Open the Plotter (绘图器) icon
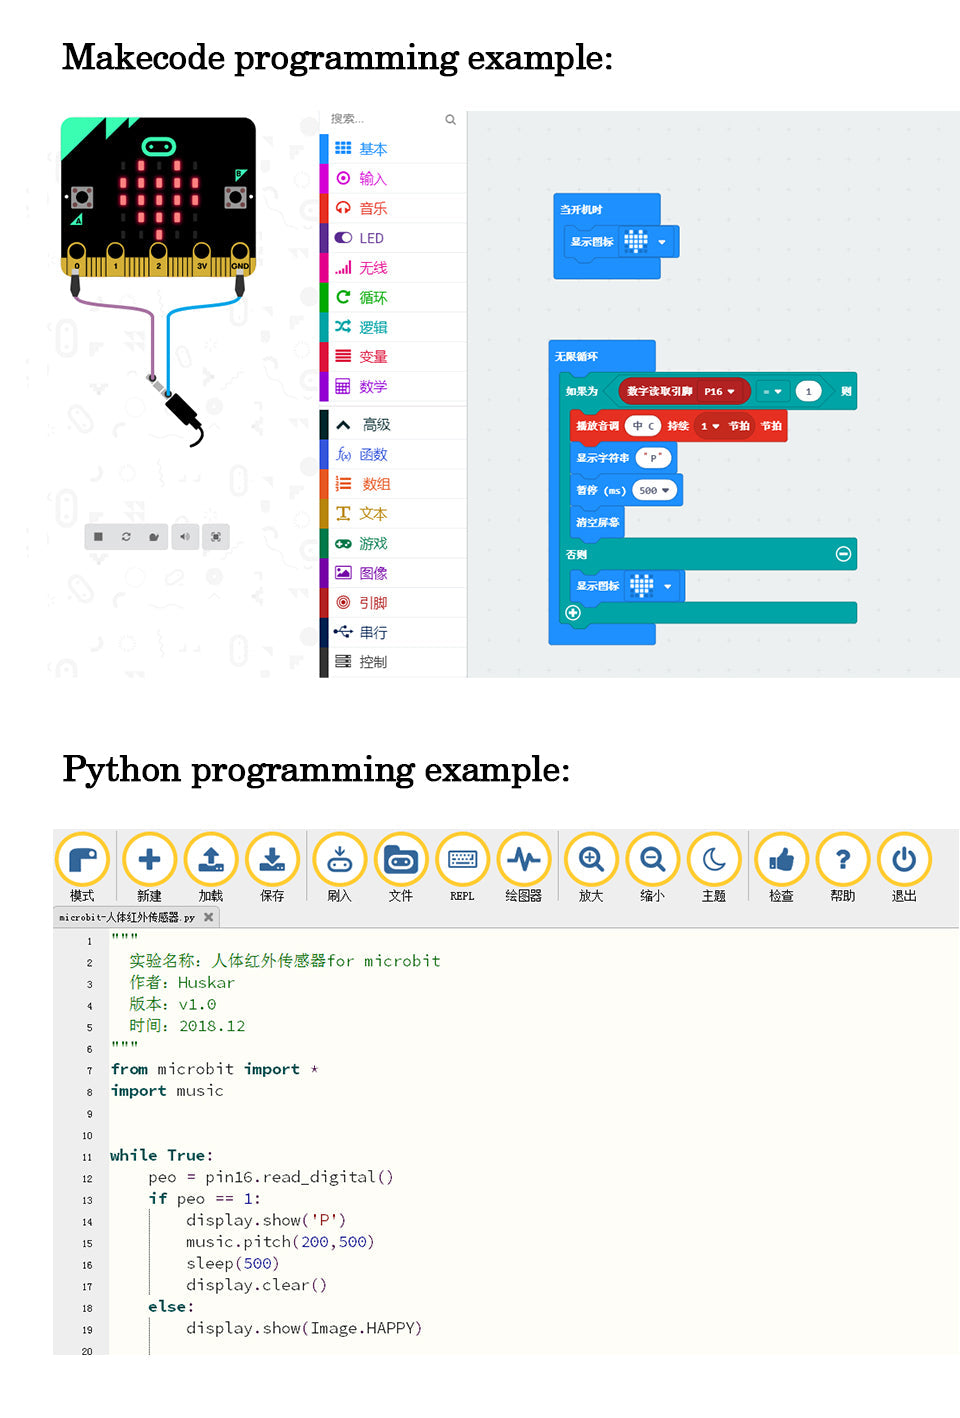Viewport: 960px width, 1418px height. click(x=523, y=859)
